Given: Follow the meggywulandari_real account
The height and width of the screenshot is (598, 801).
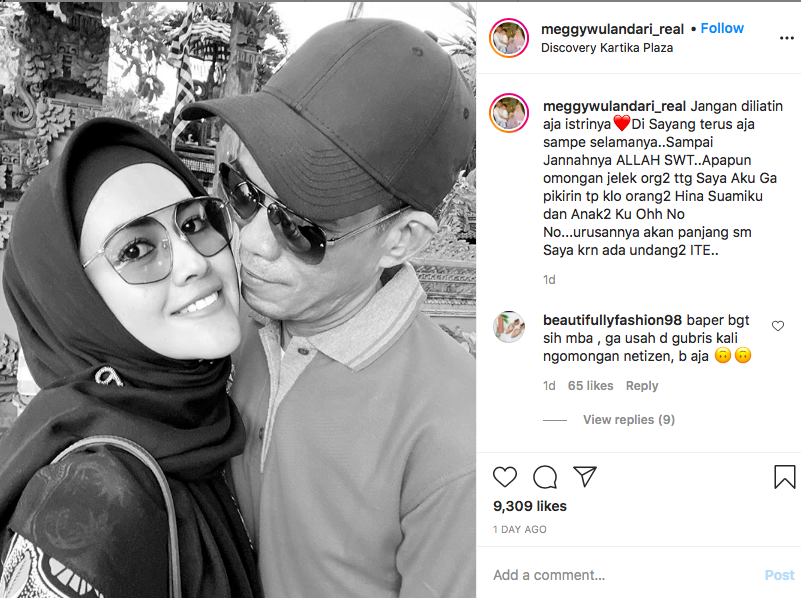Looking at the screenshot, I should pyautogui.click(x=722, y=29).
